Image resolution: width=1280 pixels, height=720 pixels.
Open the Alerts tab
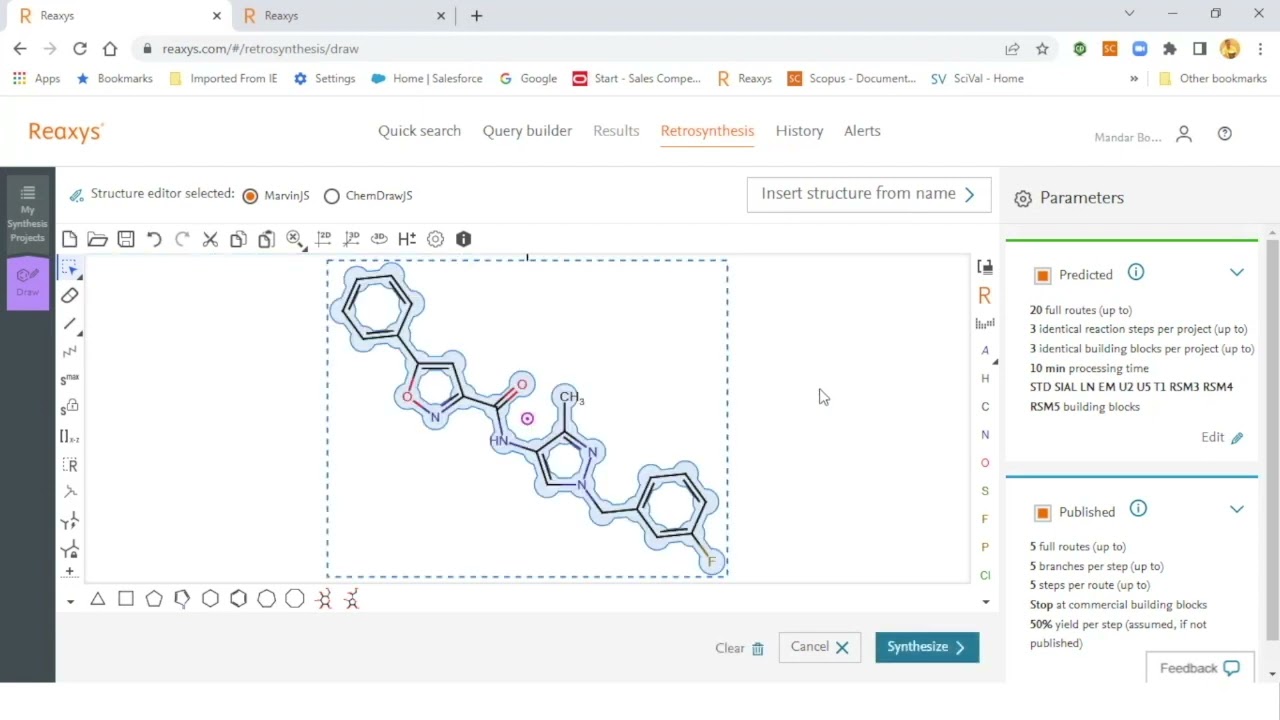coord(862,131)
